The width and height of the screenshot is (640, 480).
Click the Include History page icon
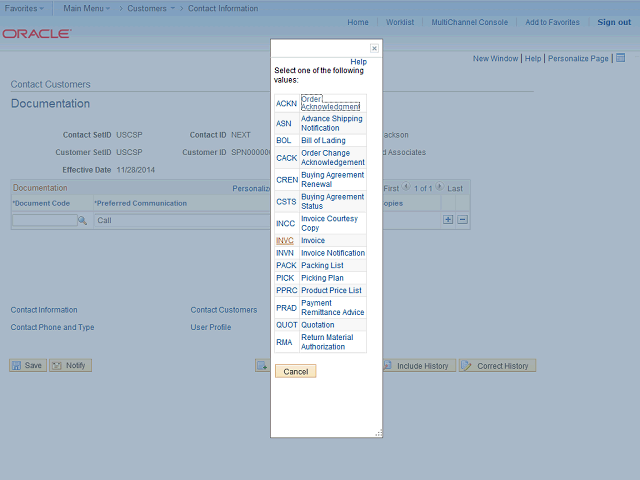click(x=388, y=365)
